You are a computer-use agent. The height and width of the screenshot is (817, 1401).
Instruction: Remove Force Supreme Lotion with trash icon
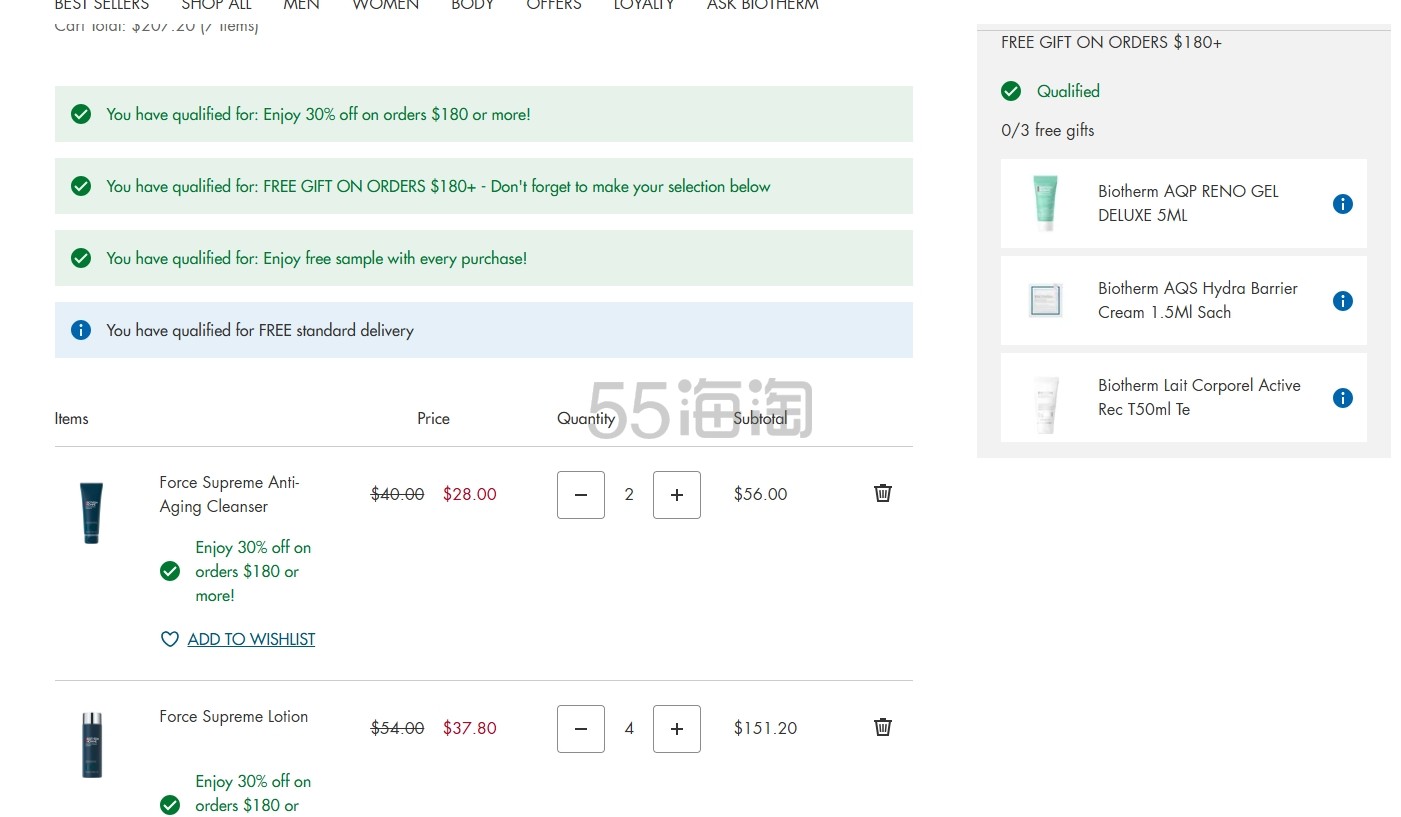(x=883, y=727)
